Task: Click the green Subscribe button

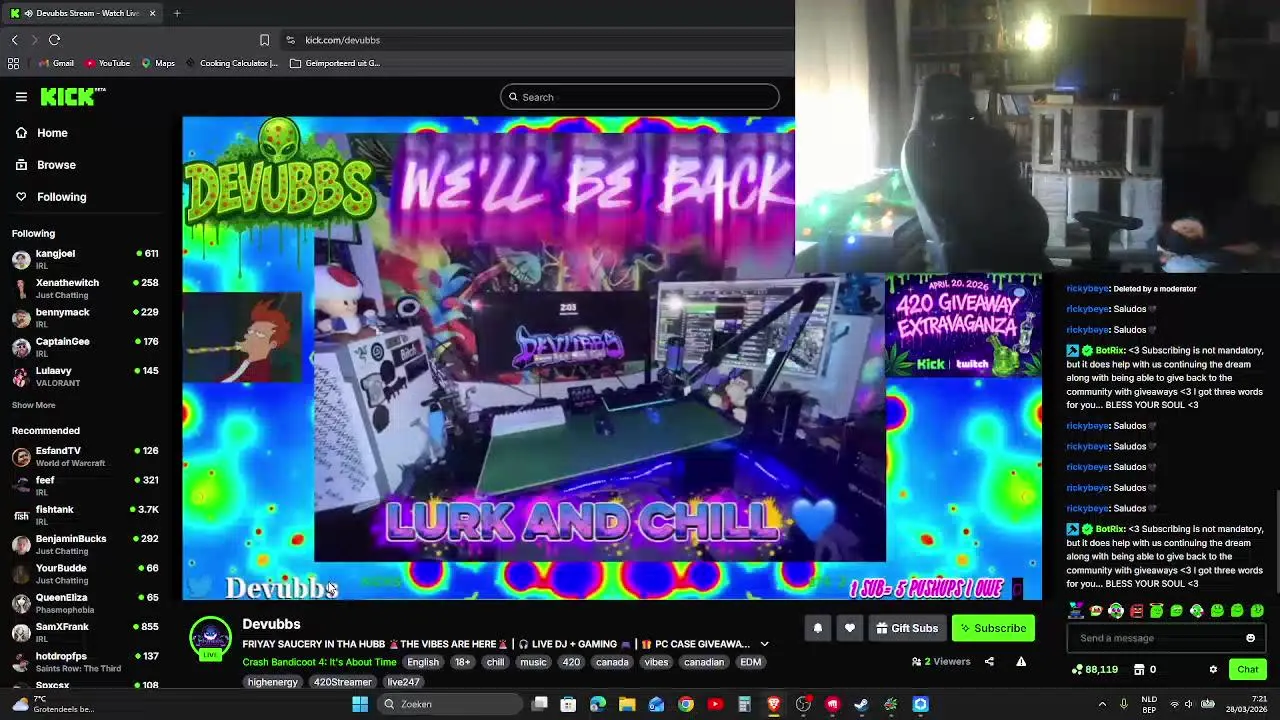Action: point(993,628)
